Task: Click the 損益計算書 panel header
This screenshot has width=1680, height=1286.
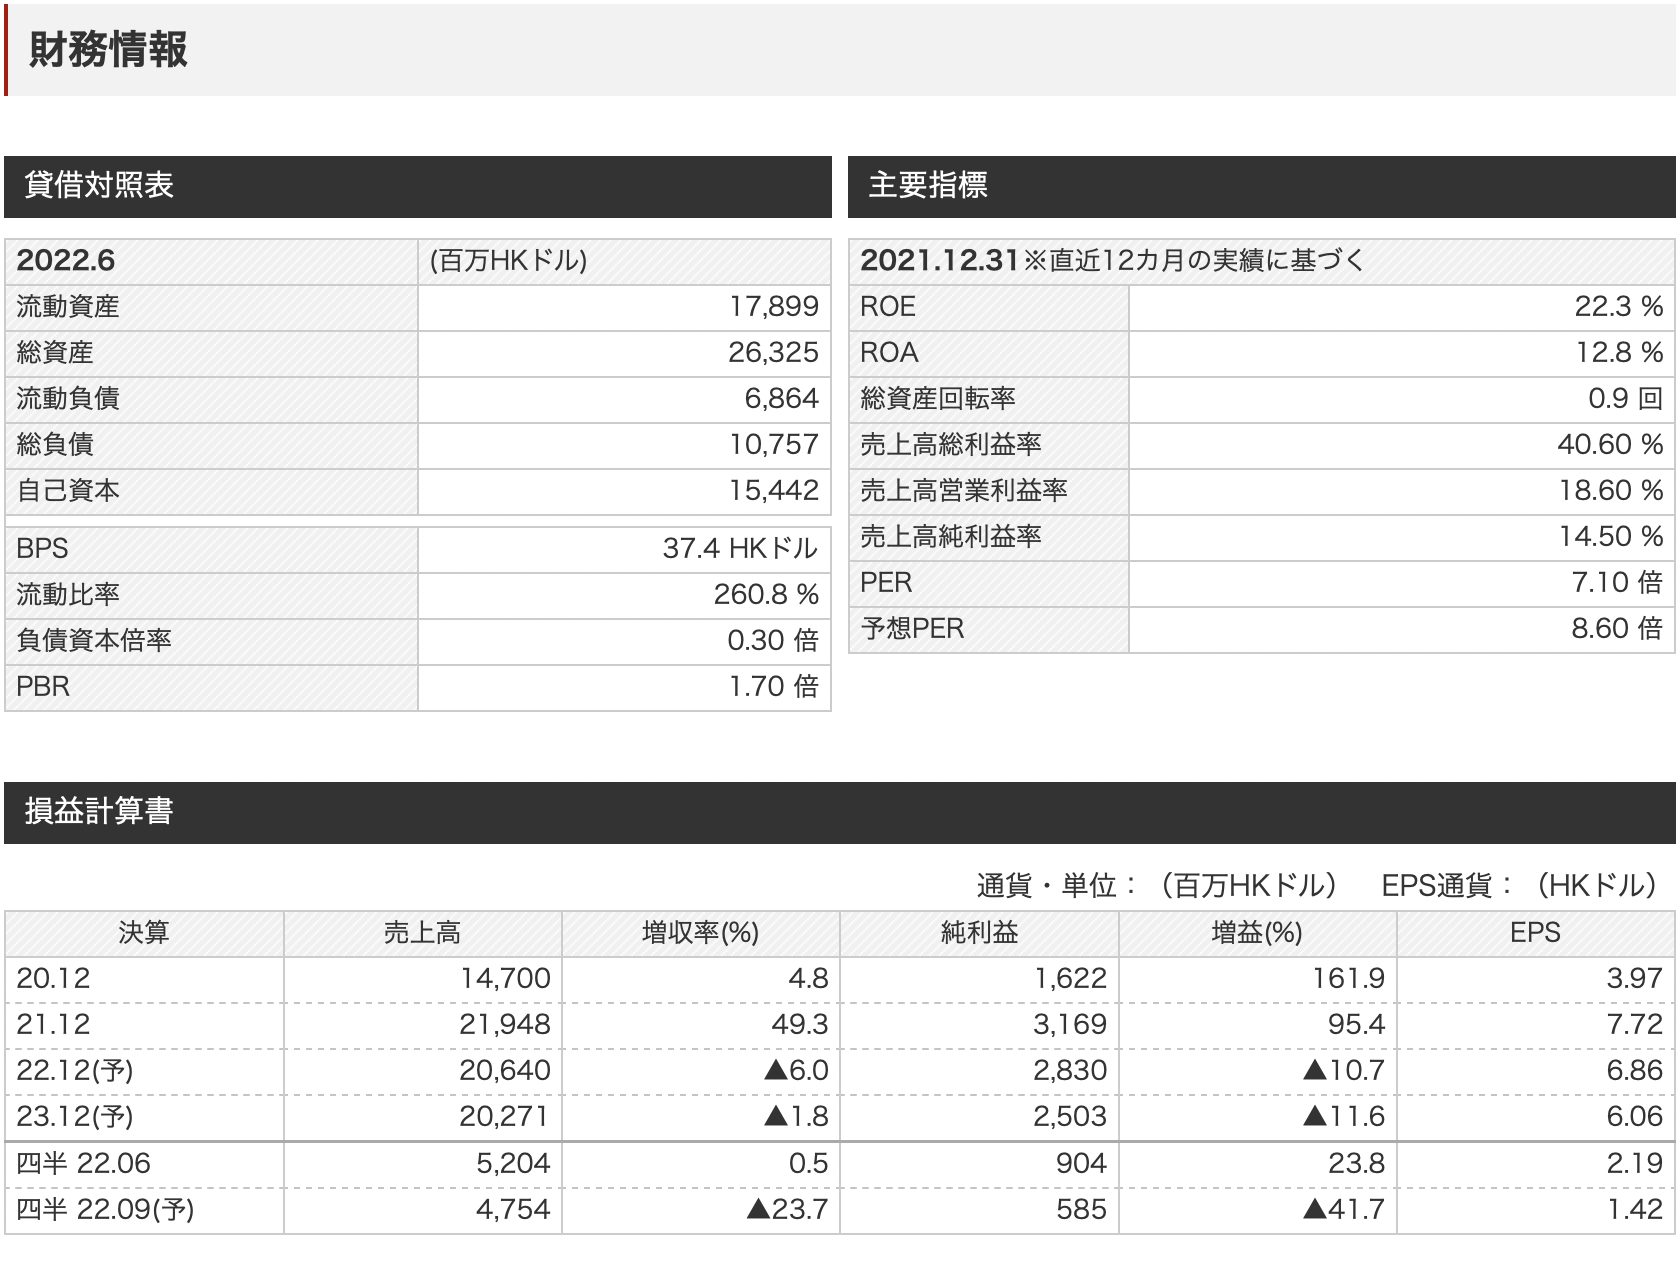Action: tap(840, 812)
